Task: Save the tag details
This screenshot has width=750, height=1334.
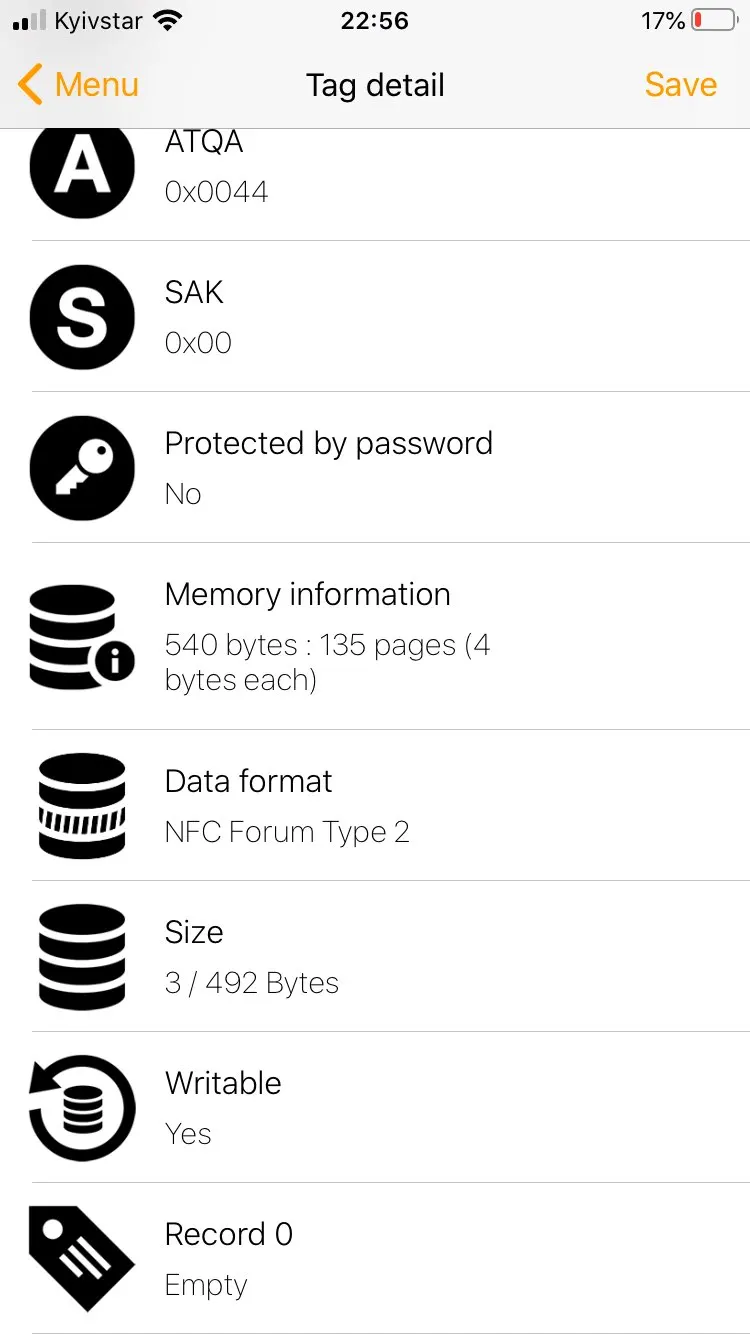Action: 680,85
